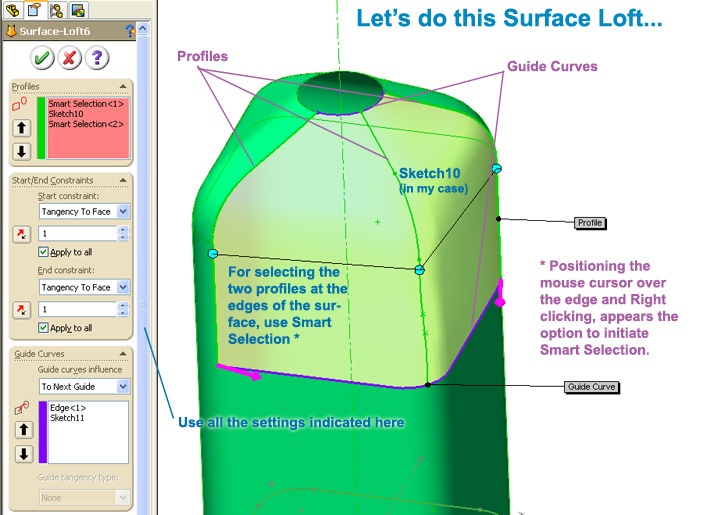Collapse the Start/End Constraints section

[123, 180]
